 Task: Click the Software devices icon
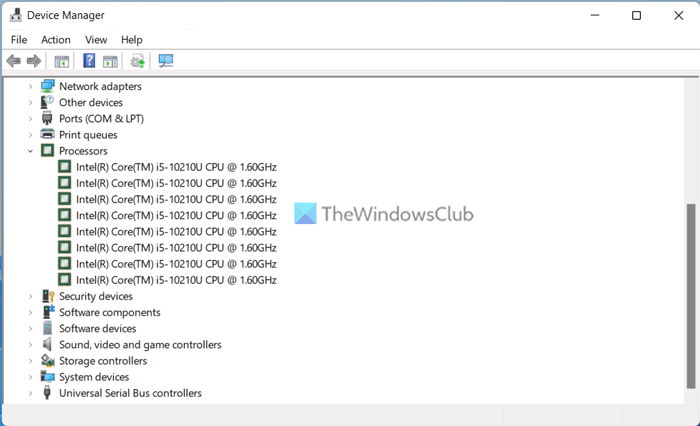pyautogui.click(x=47, y=328)
